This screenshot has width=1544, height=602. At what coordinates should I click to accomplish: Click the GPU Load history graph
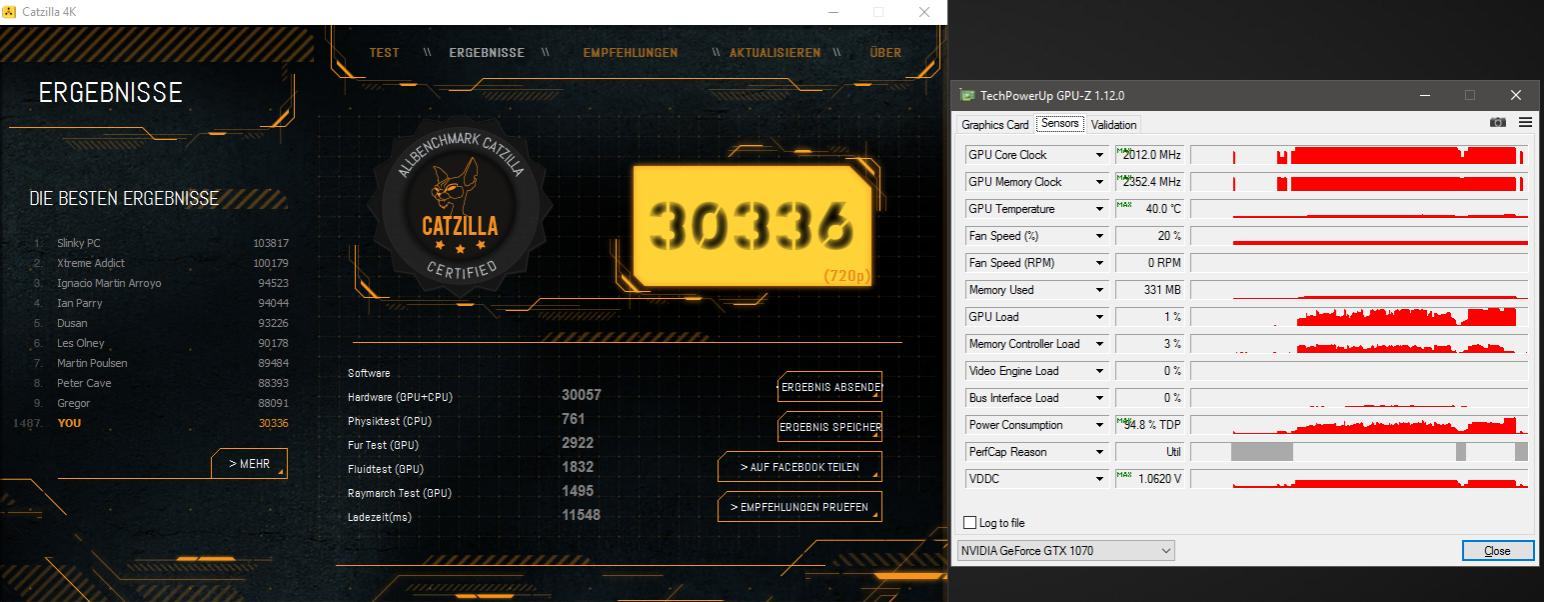click(1359, 317)
